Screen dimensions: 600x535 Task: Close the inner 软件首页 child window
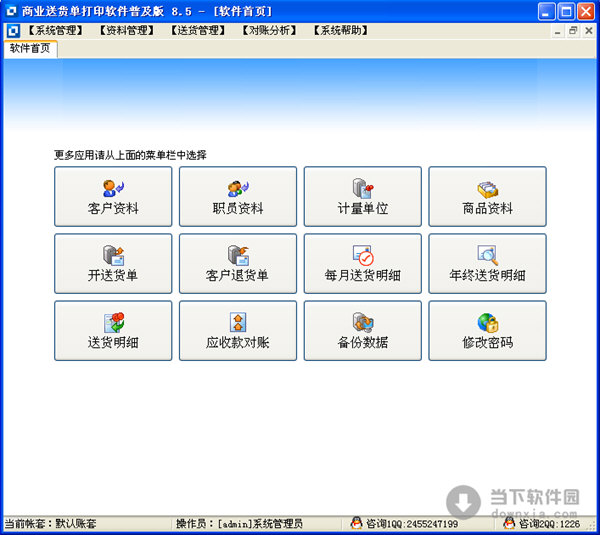[589, 31]
